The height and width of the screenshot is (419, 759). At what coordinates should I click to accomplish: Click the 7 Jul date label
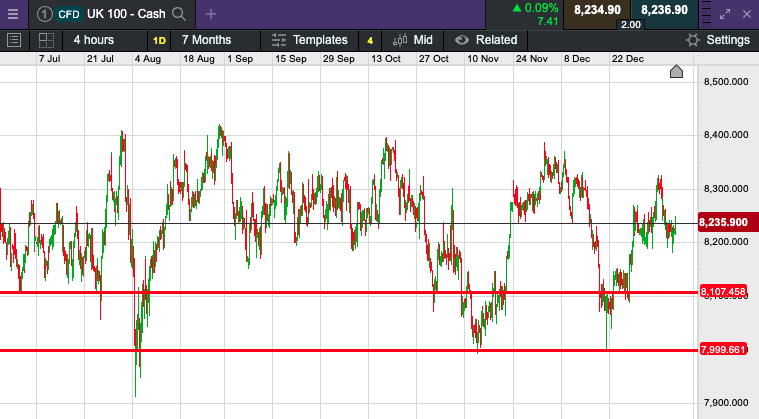49,59
